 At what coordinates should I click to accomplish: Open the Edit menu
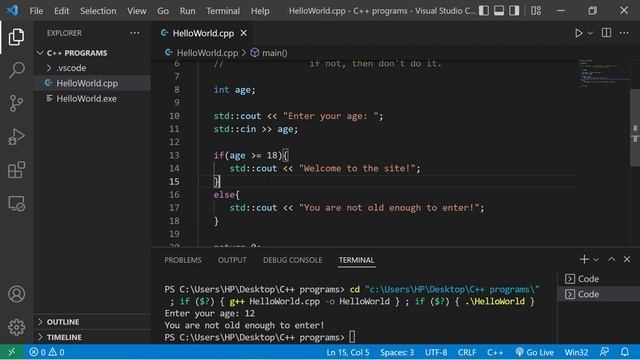point(62,11)
